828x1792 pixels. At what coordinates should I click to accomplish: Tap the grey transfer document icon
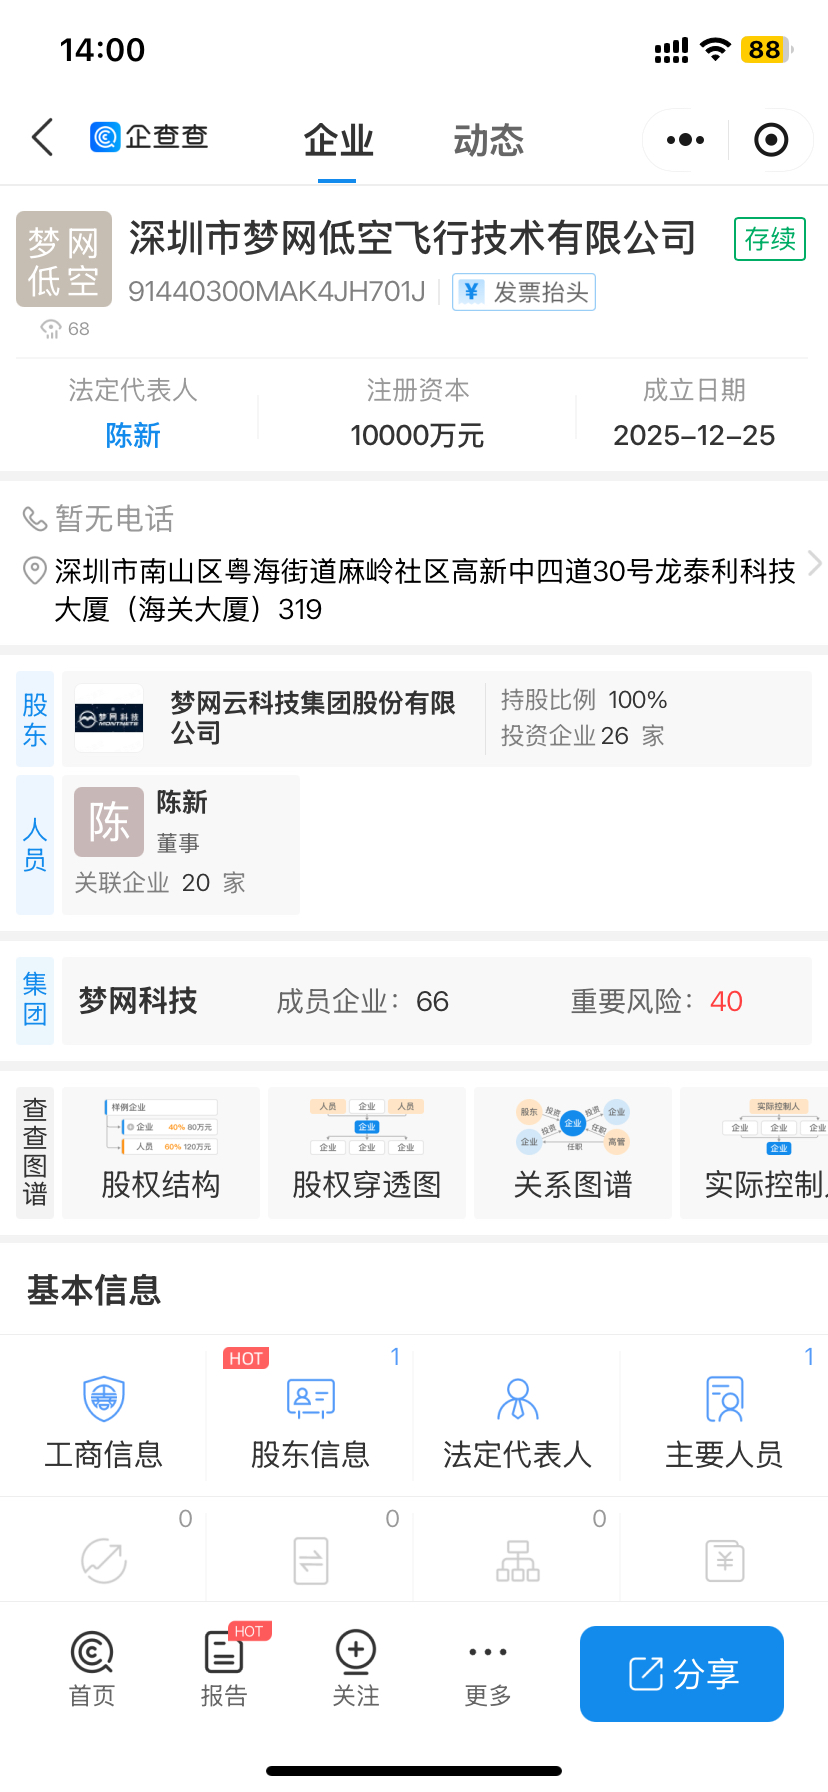pos(311,1560)
